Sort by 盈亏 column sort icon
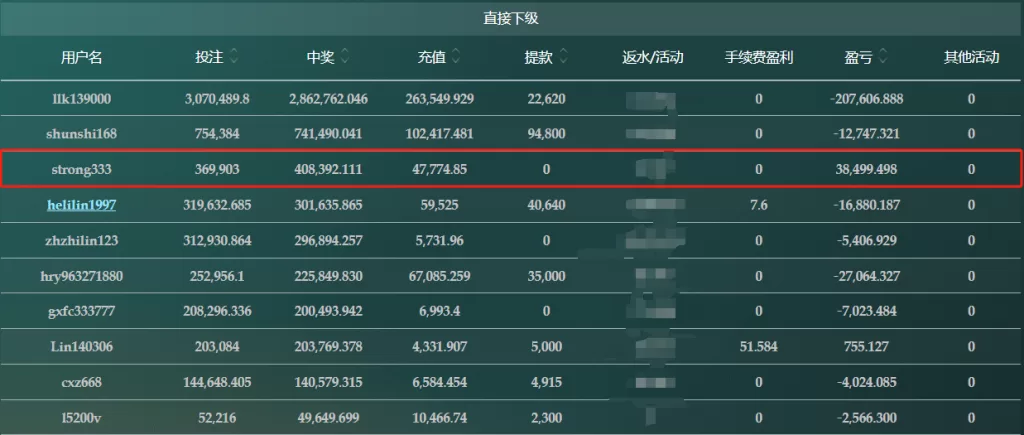 click(884, 58)
